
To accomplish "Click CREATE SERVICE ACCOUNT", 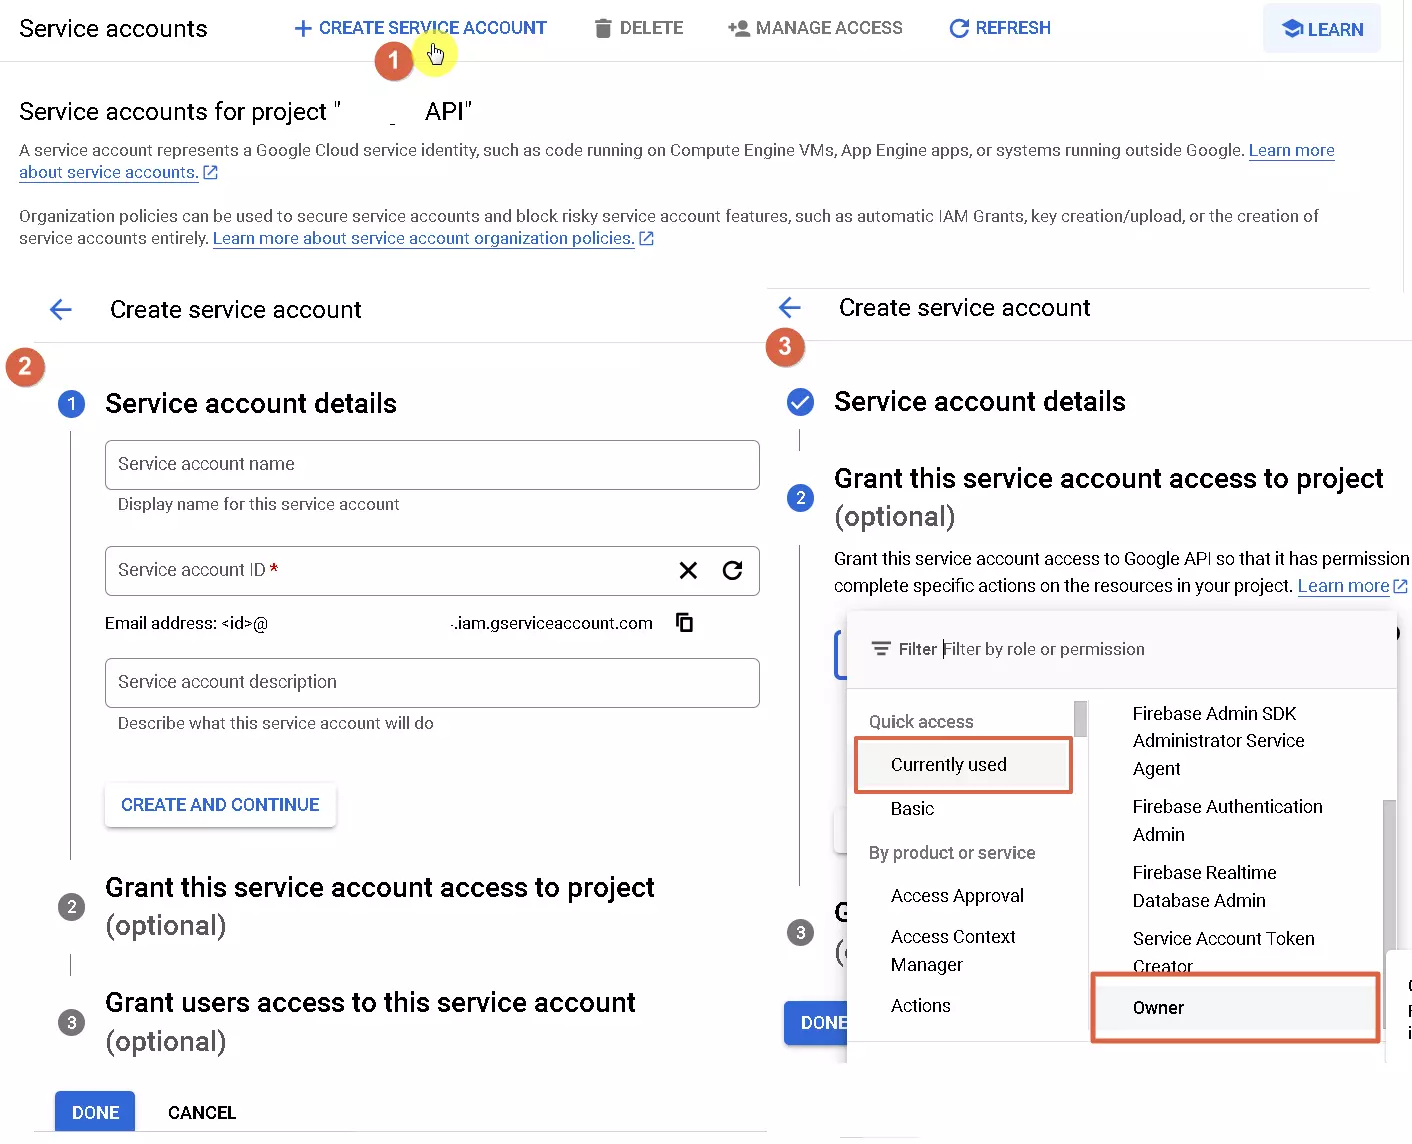I will 419,27.
